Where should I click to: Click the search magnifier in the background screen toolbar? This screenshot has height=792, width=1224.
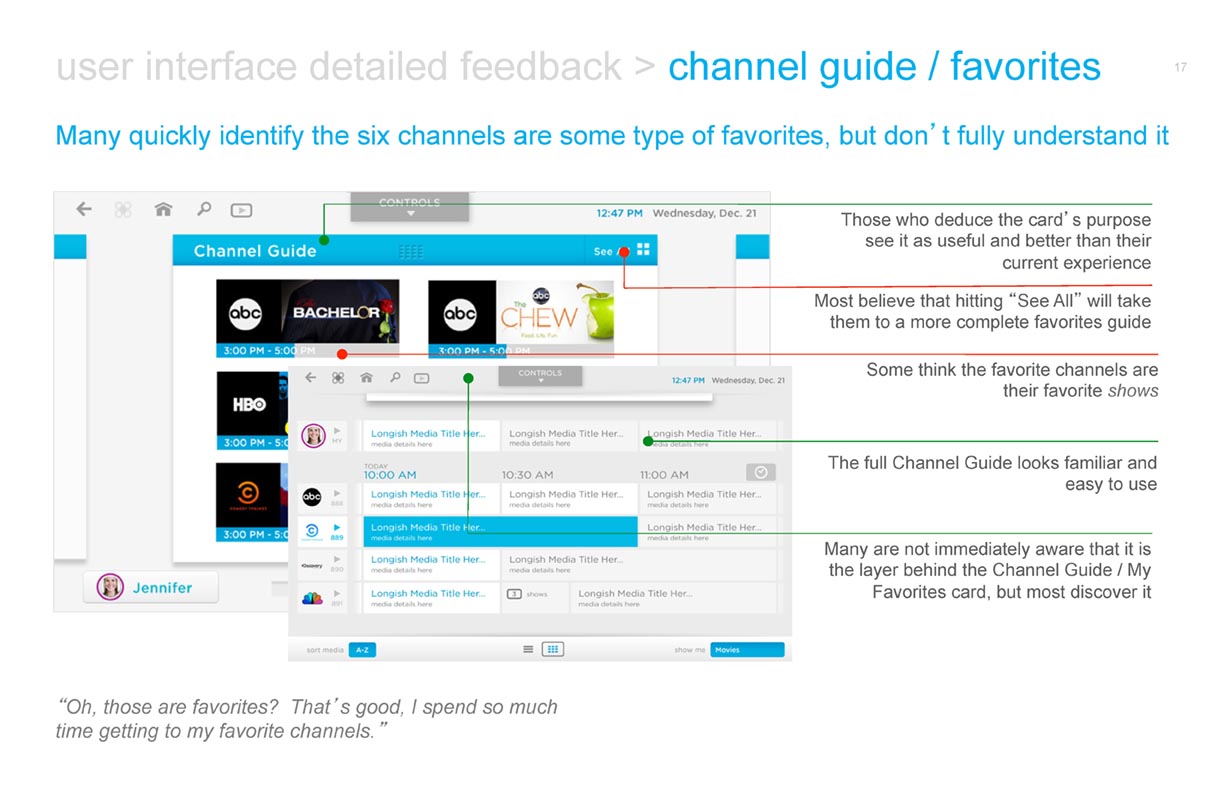pyautogui.click(x=203, y=209)
